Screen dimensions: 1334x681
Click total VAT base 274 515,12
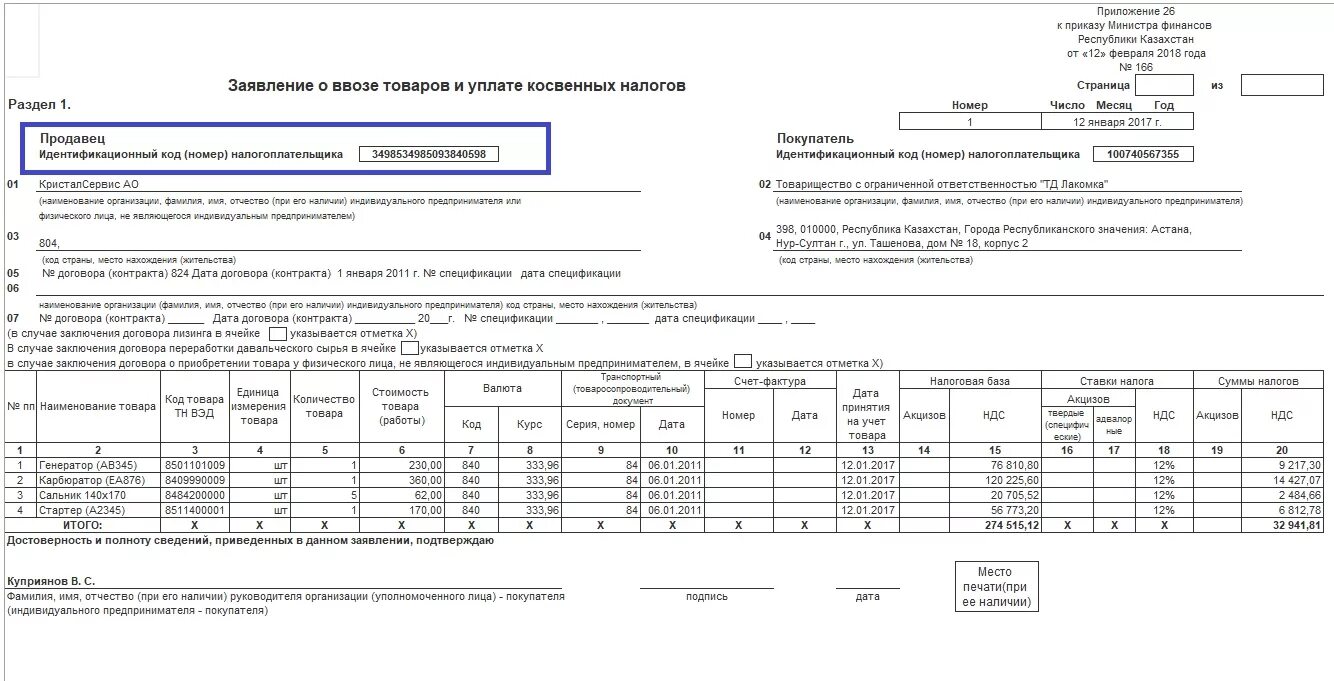coord(1010,524)
